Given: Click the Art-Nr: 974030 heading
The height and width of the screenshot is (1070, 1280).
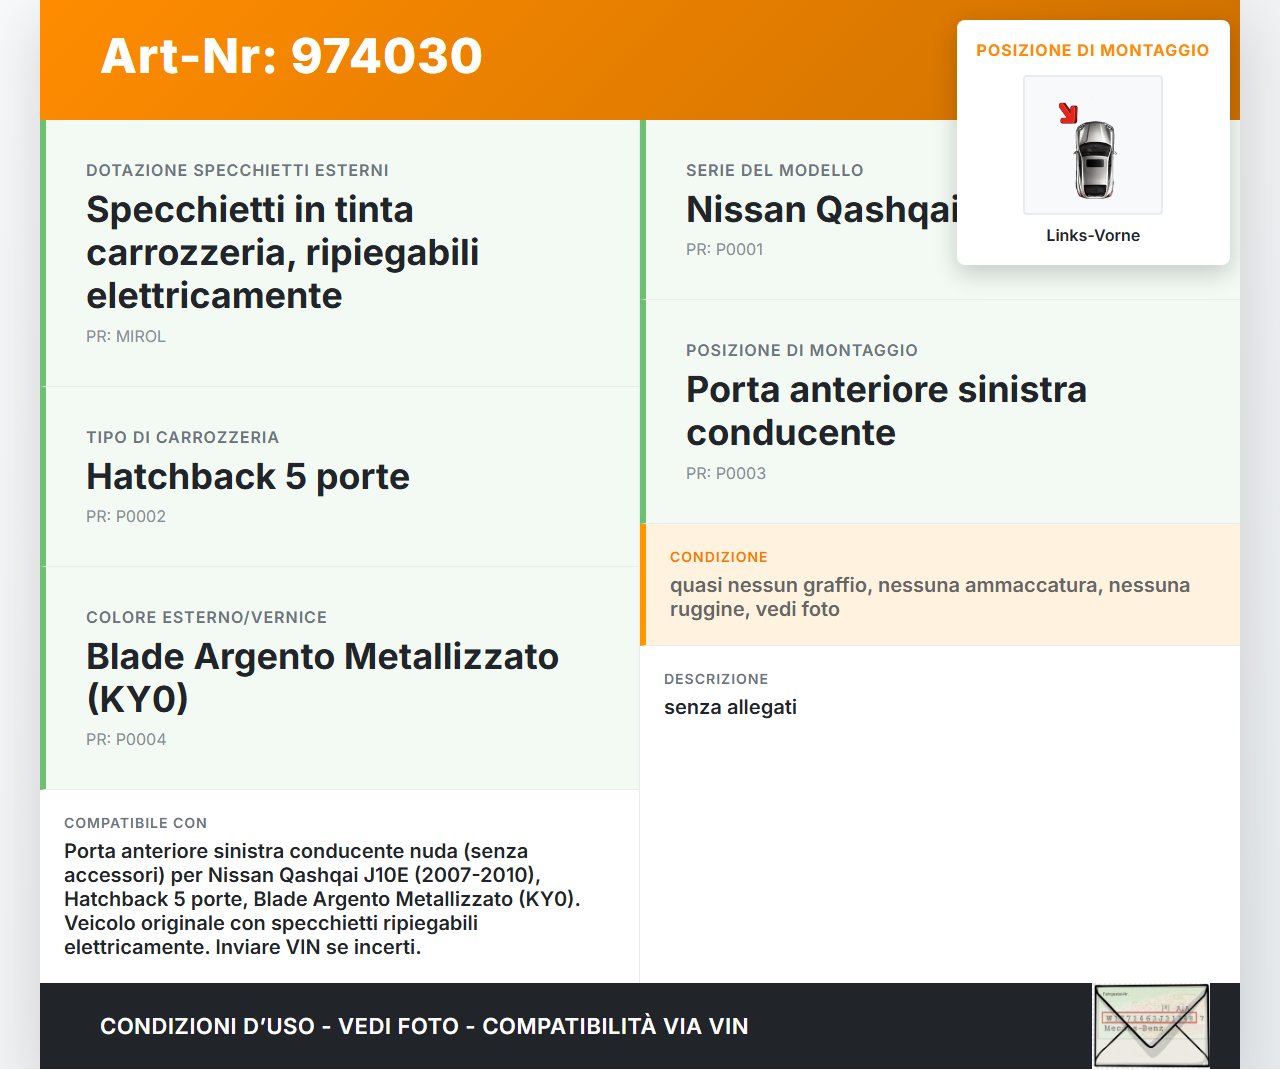Looking at the screenshot, I should click(x=291, y=56).
